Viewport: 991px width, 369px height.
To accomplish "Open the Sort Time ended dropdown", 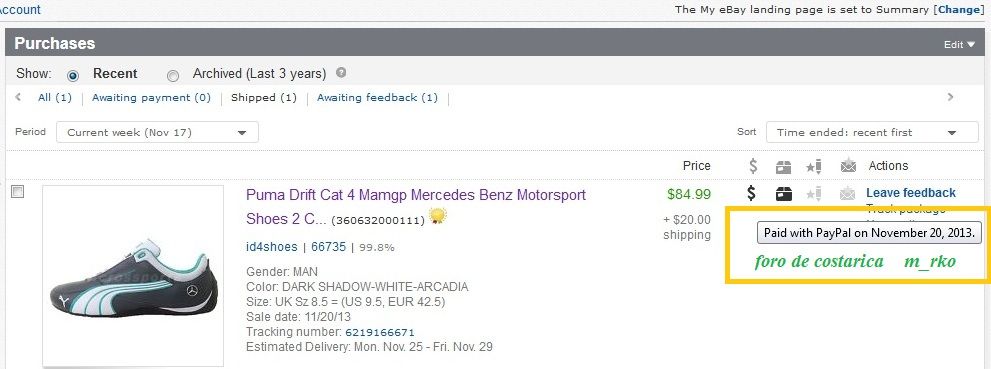I will (872, 132).
